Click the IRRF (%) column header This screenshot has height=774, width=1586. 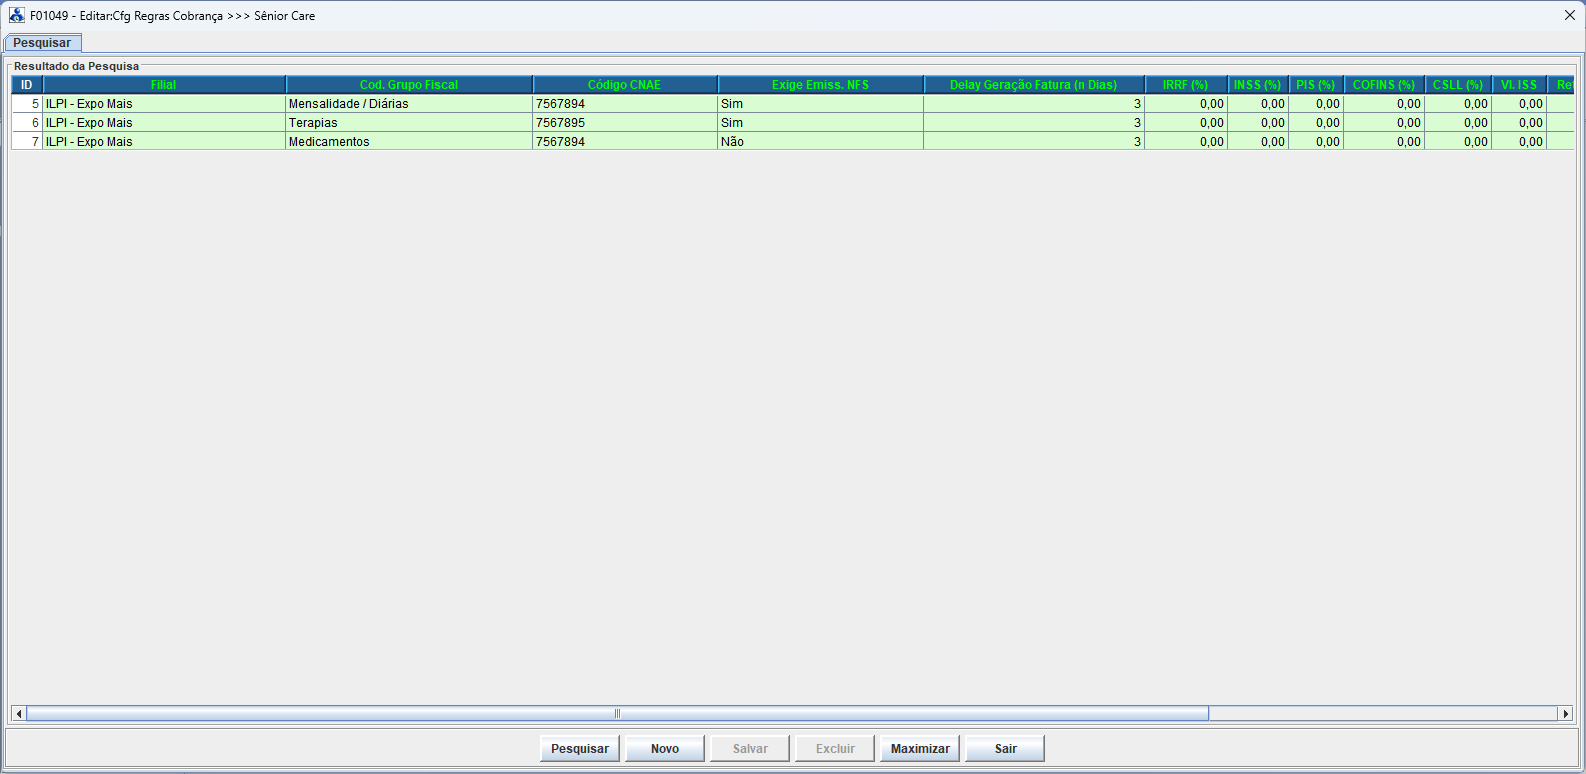tap(1186, 85)
